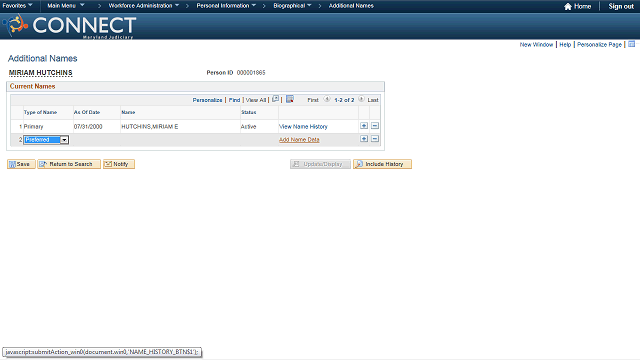Click the previous-row arrow next to First

(x=327, y=99)
